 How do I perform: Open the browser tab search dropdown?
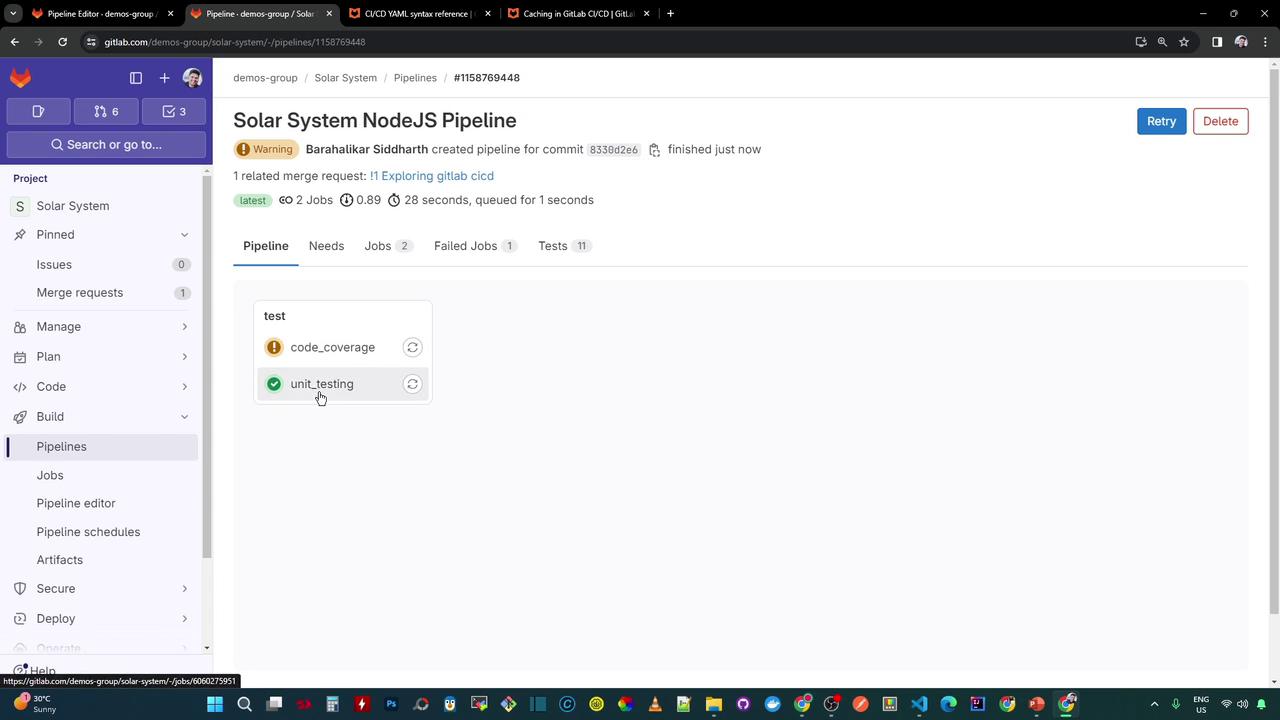(13, 14)
